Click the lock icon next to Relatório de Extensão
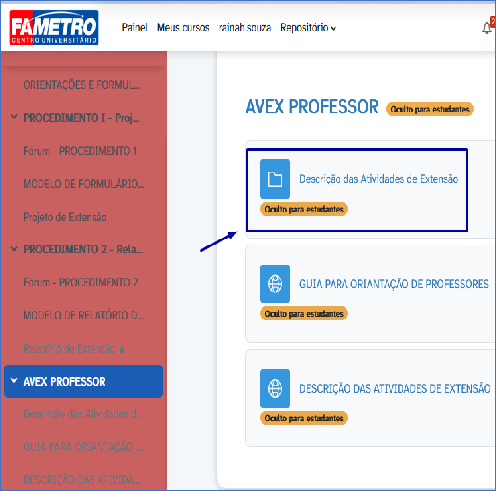Screen dimensions: 496x491 tap(122, 349)
